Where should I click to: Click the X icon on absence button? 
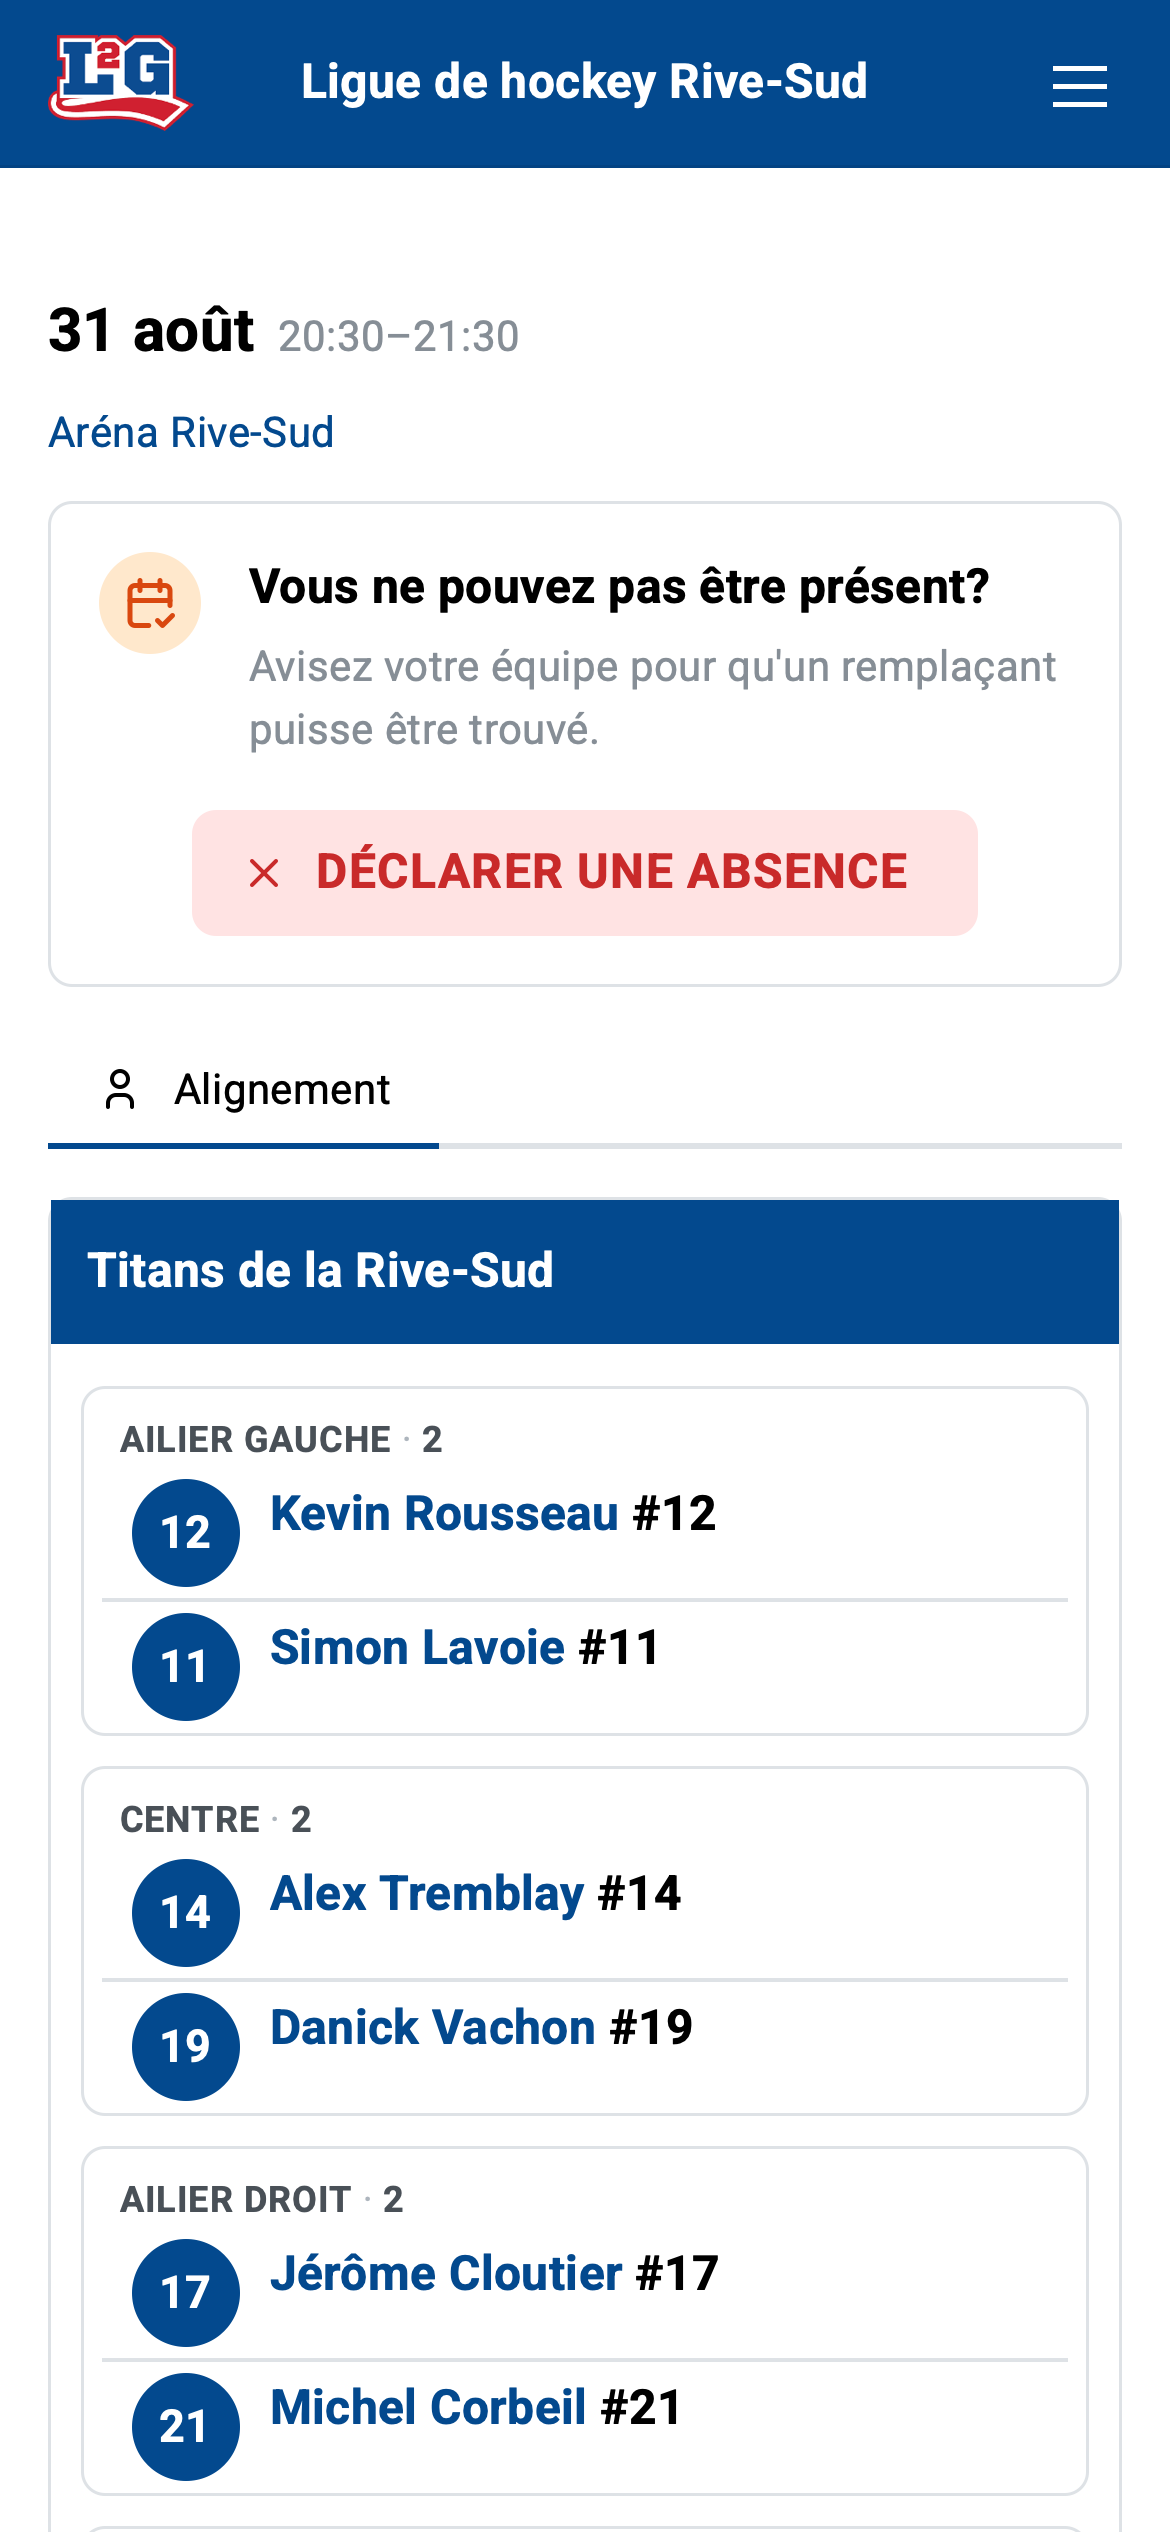pyautogui.click(x=264, y=873)
